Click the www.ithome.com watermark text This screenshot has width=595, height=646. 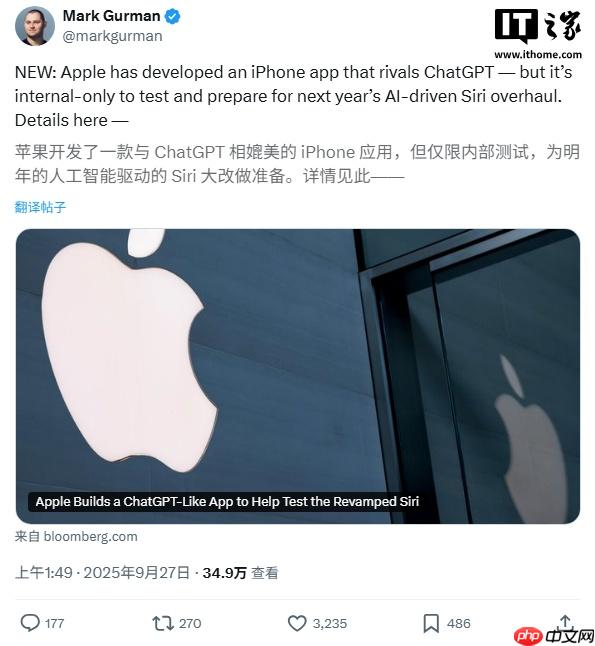[x=538, y=54]
